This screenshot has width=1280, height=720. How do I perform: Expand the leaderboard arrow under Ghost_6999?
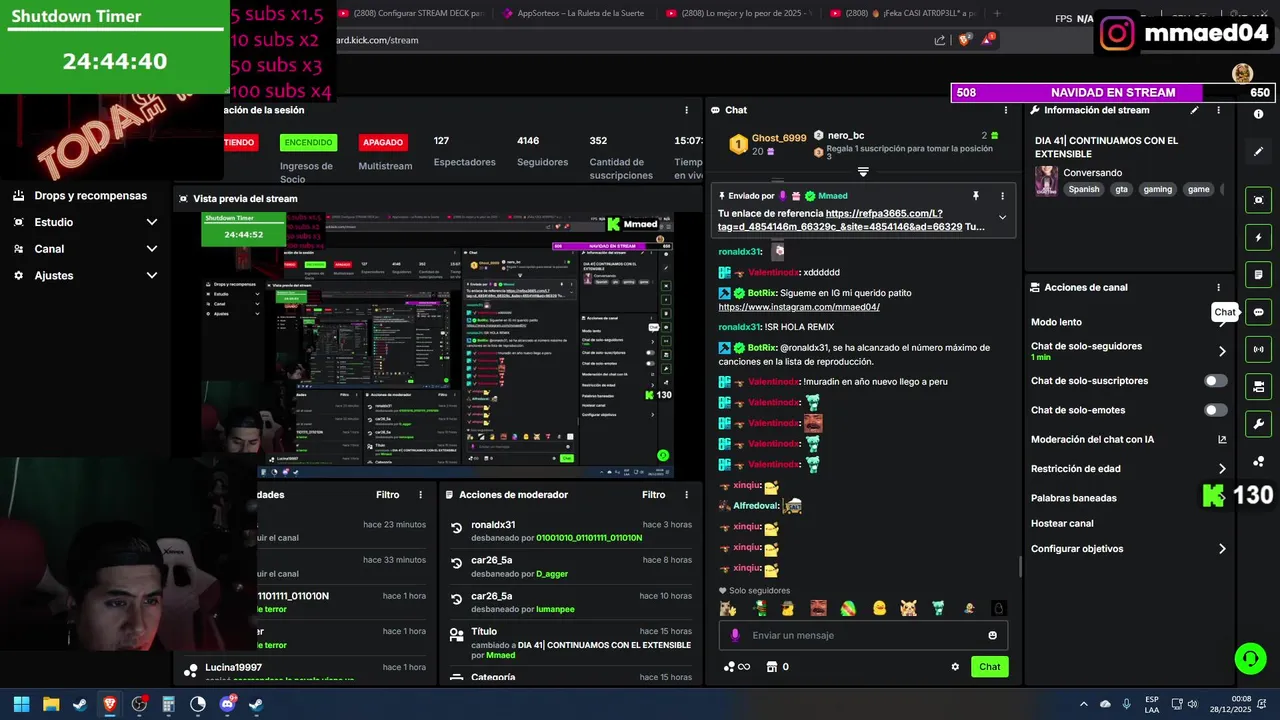863,172
